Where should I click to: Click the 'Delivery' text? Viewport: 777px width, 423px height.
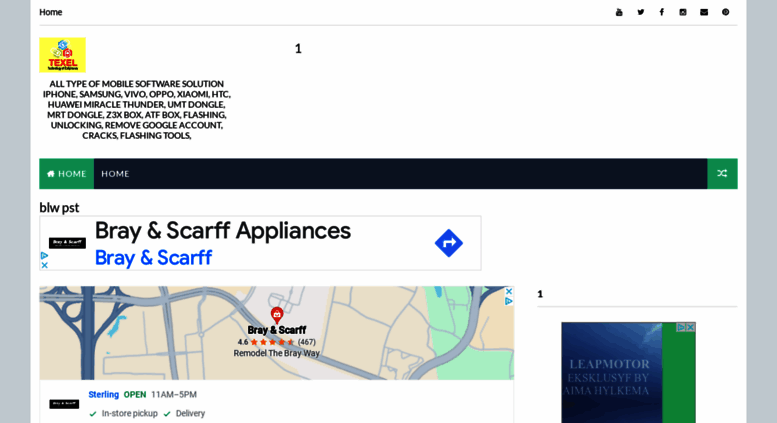tap(190, 414)
